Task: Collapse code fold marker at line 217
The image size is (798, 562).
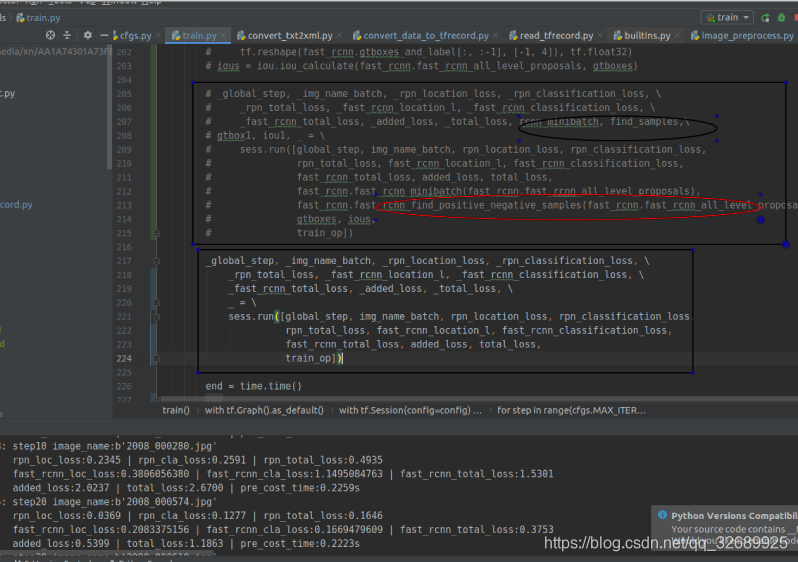Action: [x=157, y=261]
